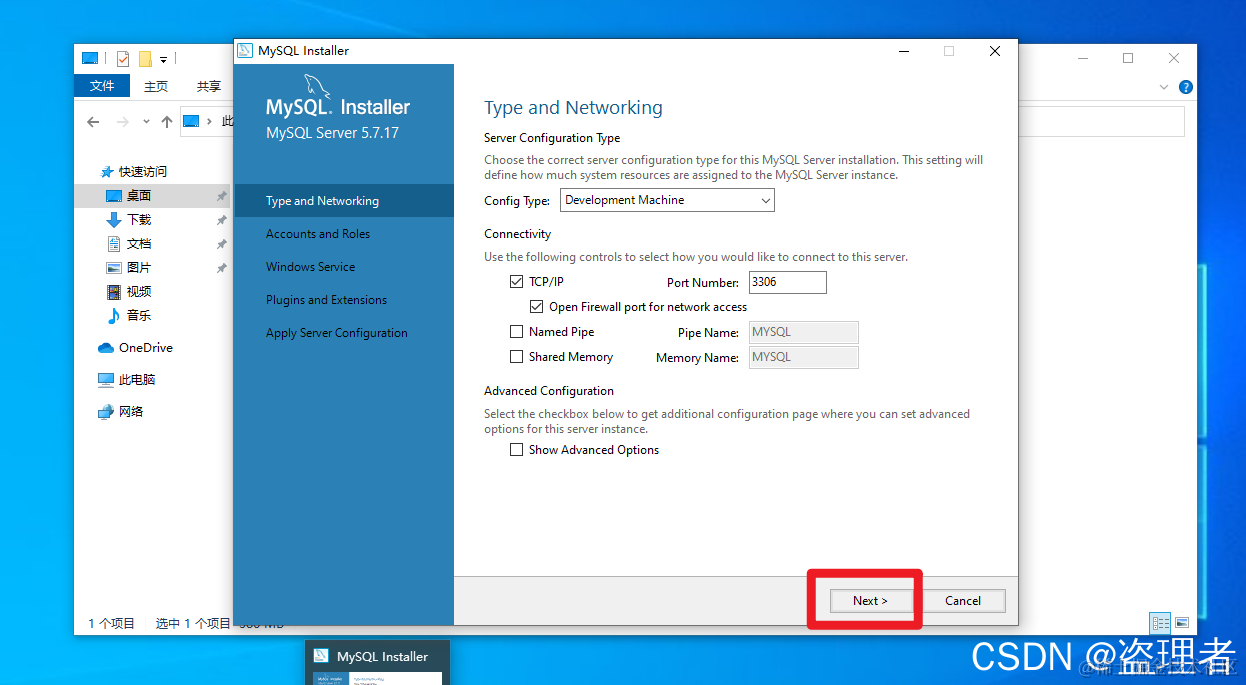
Task: Click the address bar breadcrumb chevron in Explorer
Action: (209, 122)
